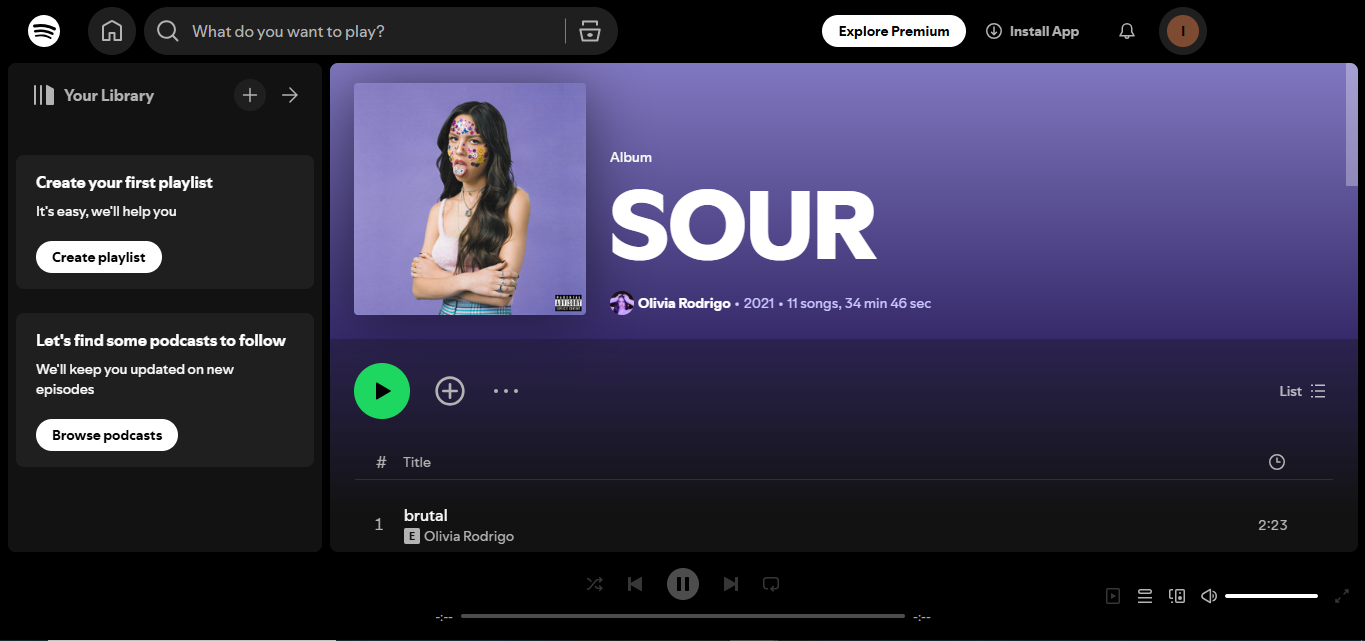This screenshot has width=1365, height=641.
Task: Click the Create playlist button
Action: (98, 256)
